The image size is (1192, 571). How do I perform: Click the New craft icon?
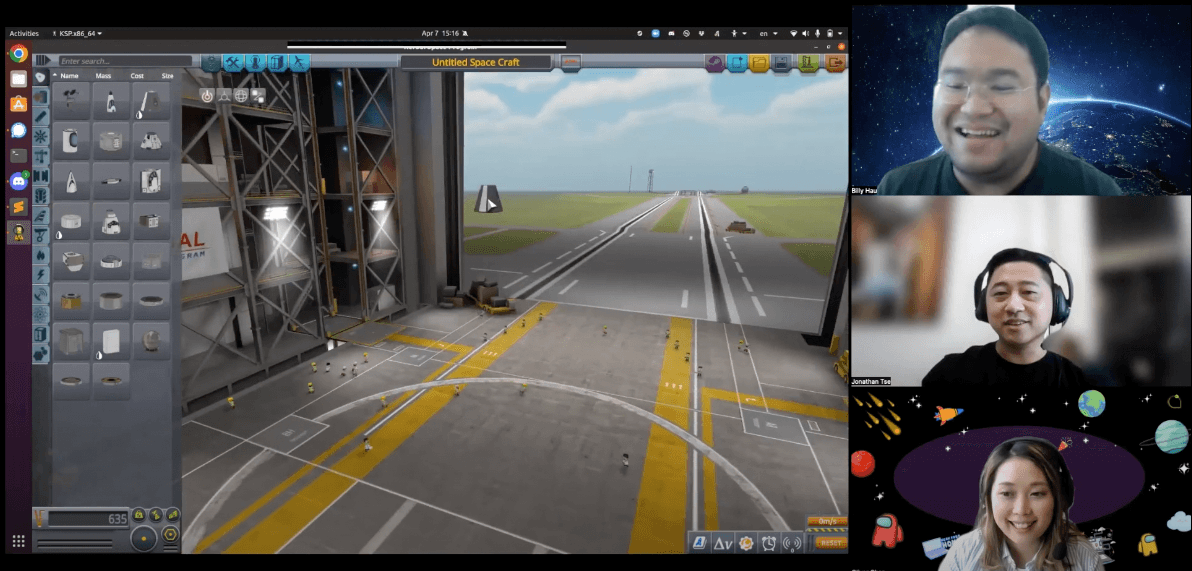click(x=738, y=63)
